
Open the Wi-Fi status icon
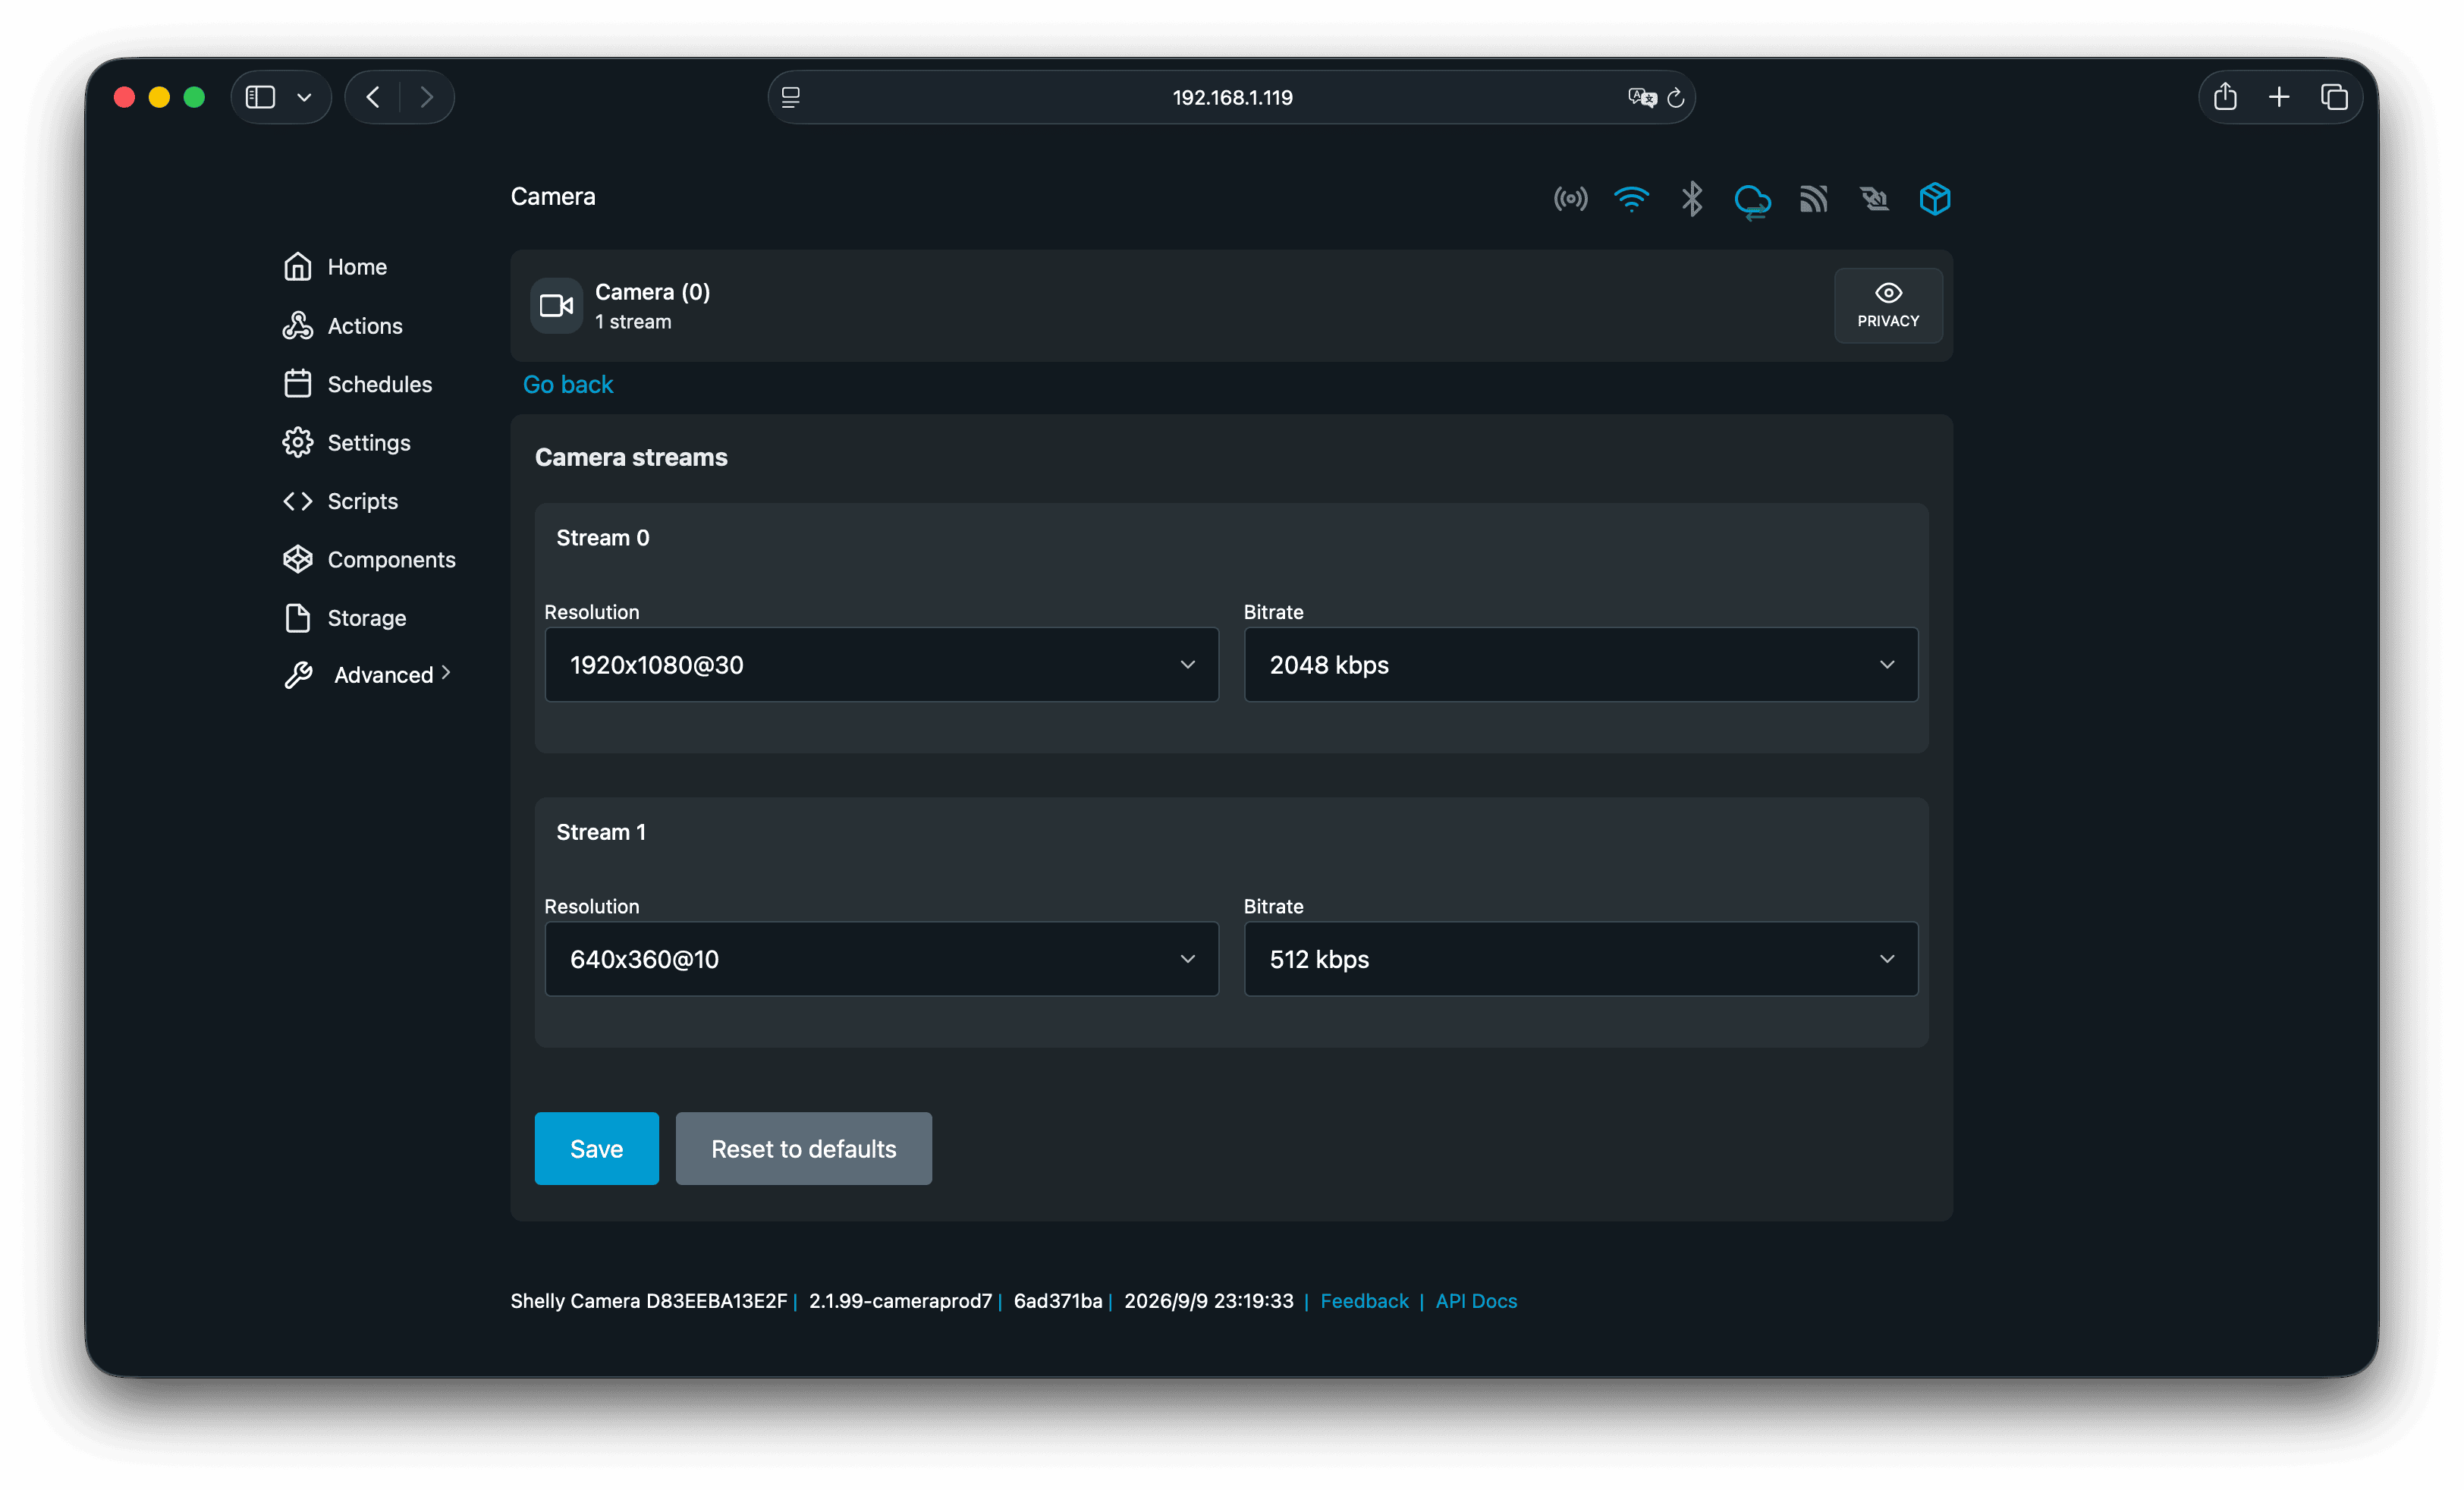[1631, 199]
